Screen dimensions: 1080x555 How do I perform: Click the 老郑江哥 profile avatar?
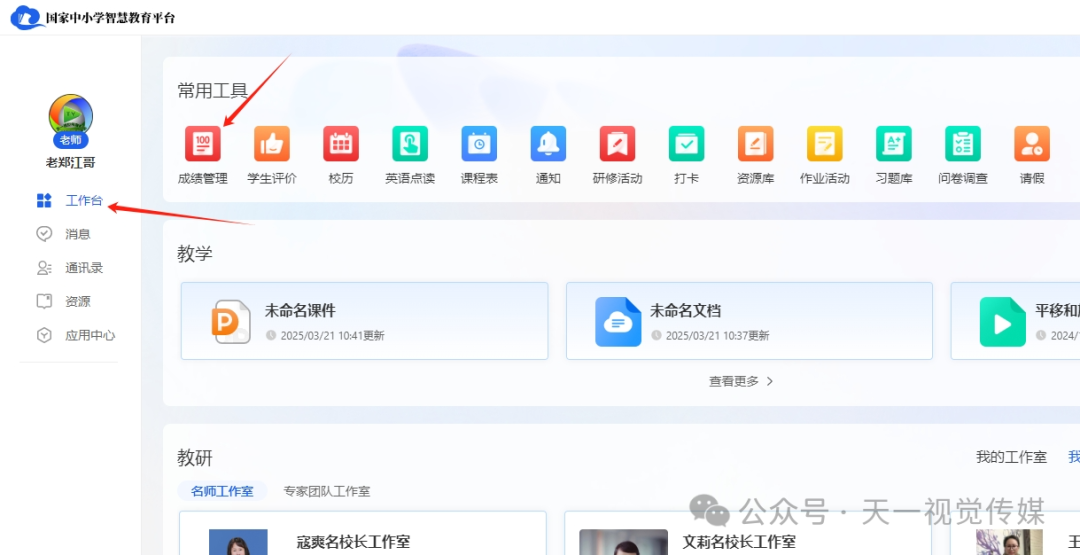click(70, 116)
